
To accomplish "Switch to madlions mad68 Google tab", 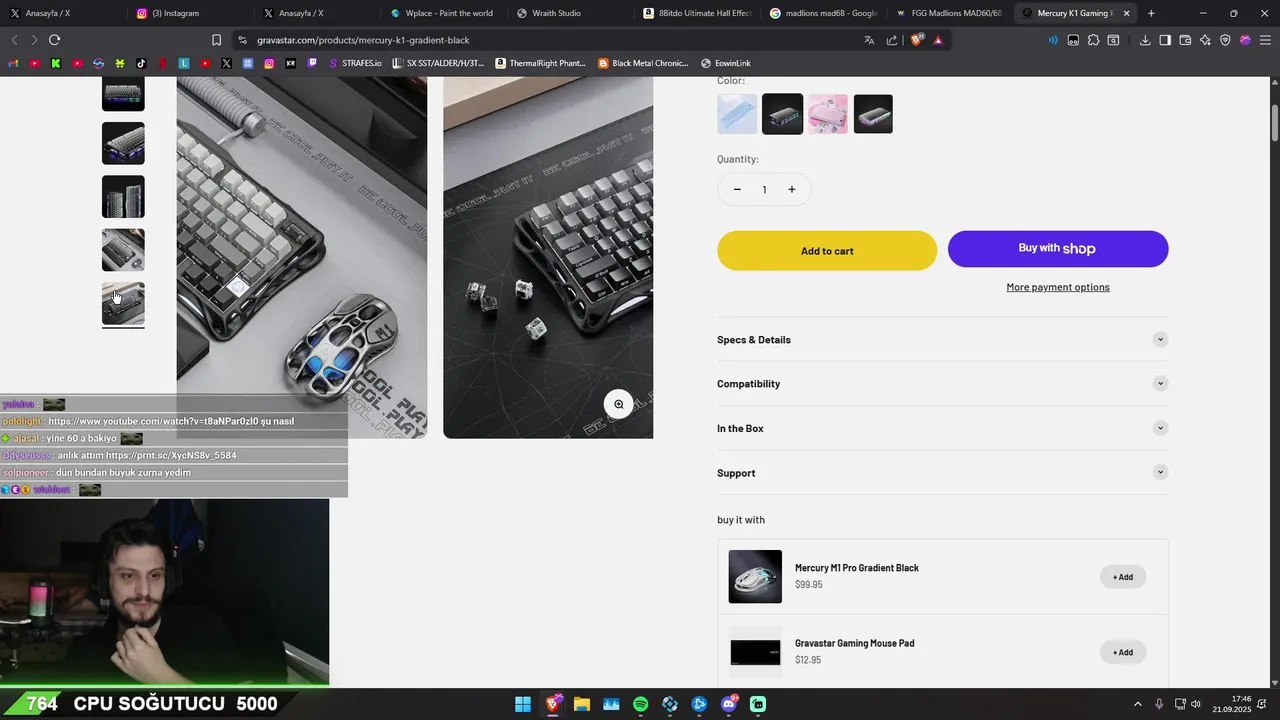I will (822, 13).
